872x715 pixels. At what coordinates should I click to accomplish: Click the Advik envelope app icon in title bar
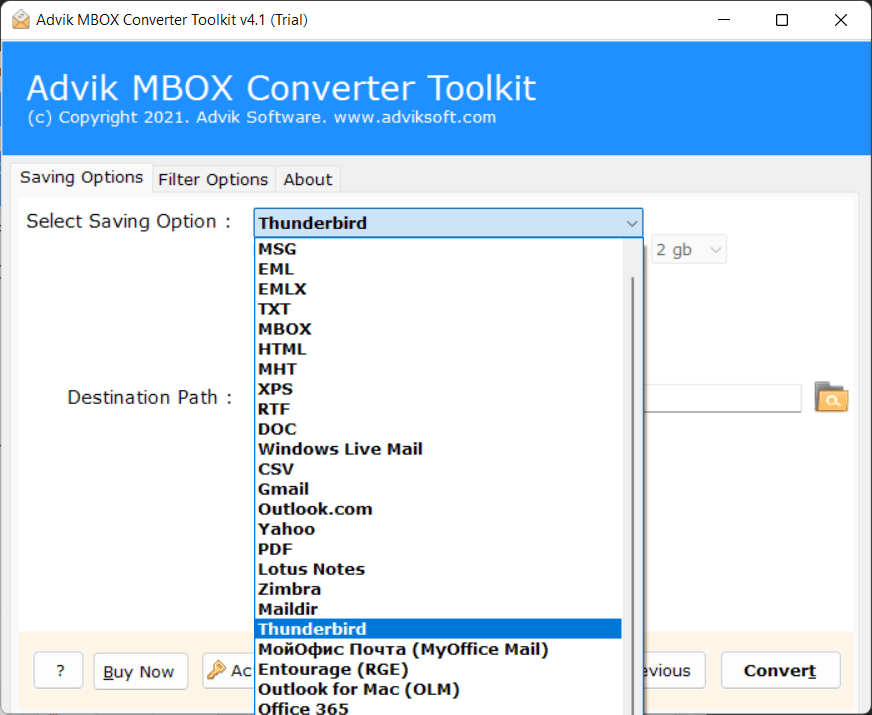21,20
